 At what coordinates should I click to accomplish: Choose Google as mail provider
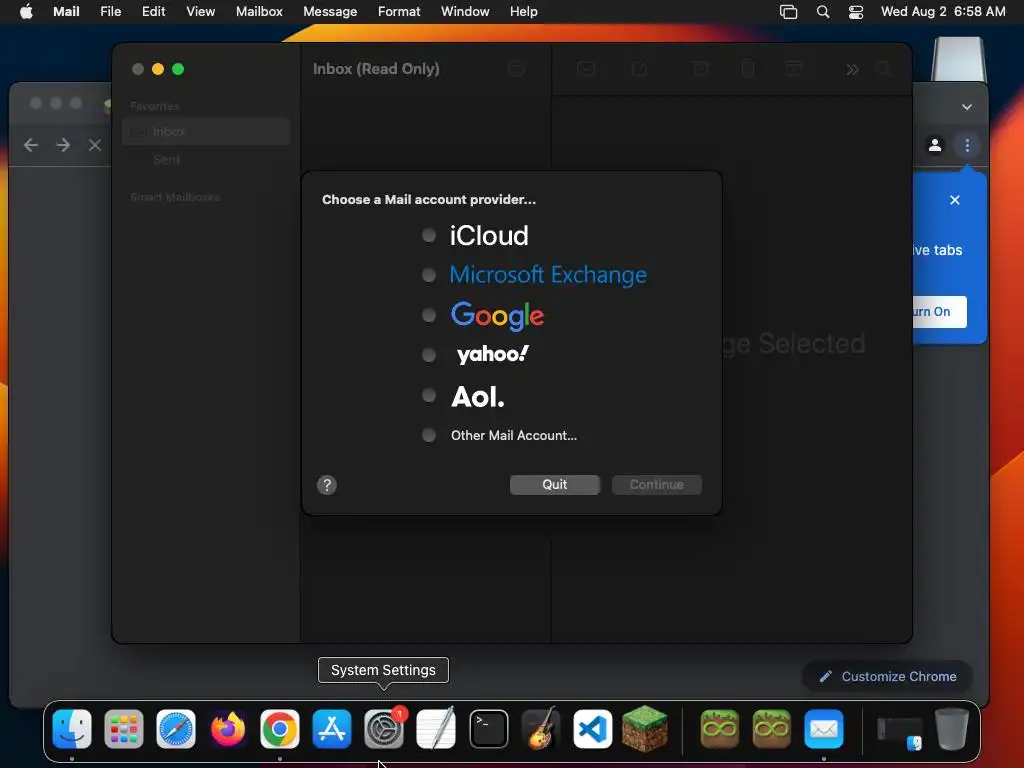click(x=429, y=315)
